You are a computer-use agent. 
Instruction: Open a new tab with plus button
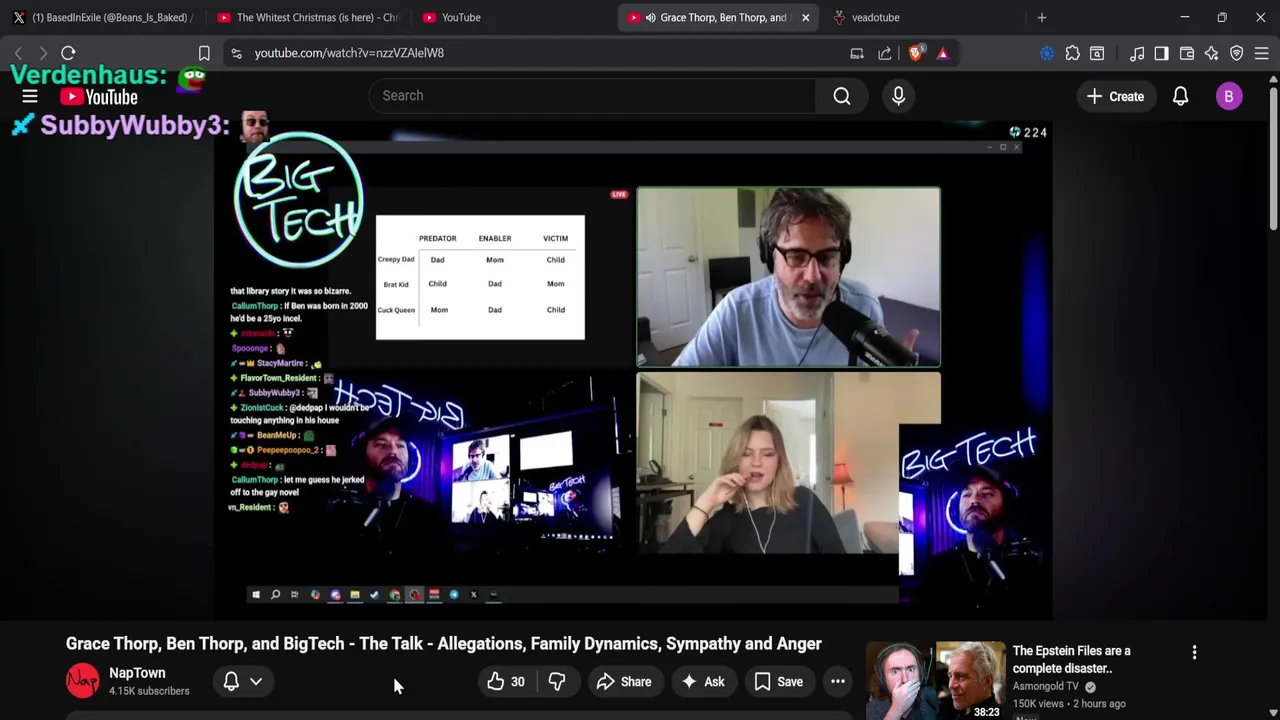click(1042, 17)
